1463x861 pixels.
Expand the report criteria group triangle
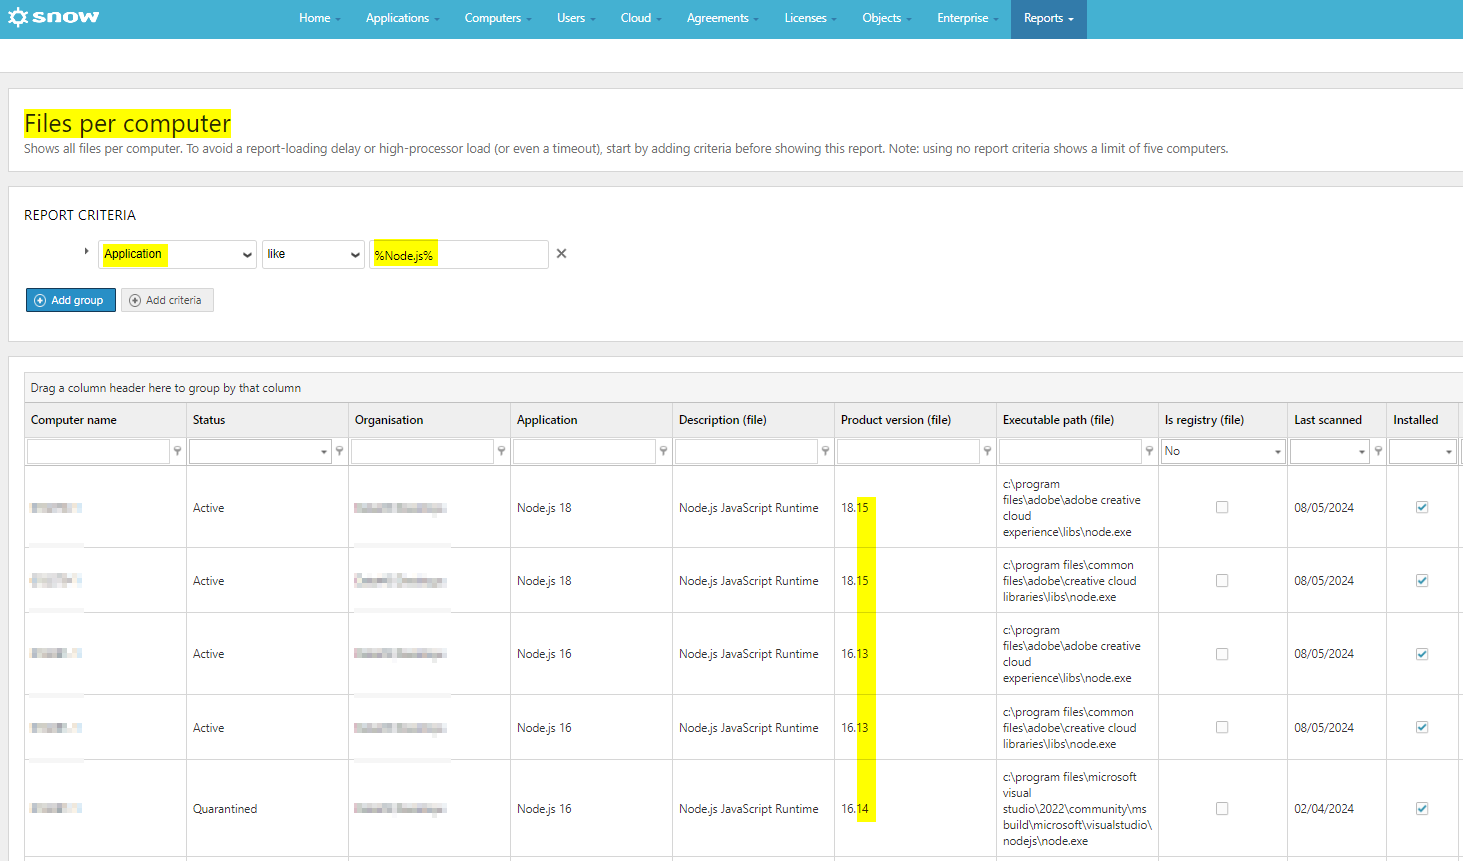87,251
